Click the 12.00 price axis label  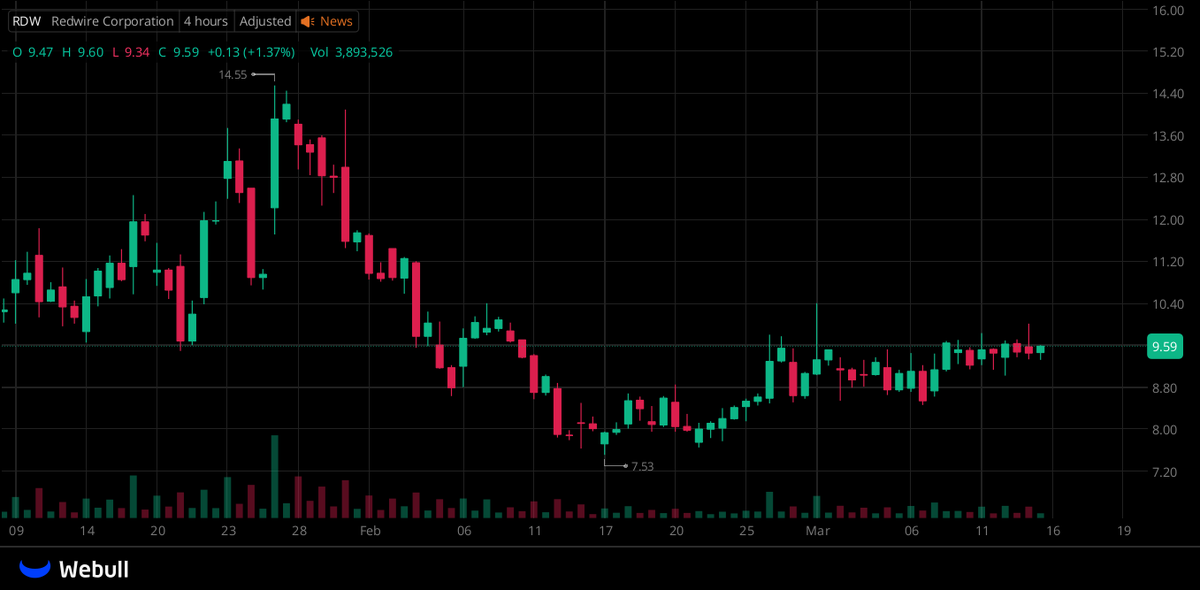(1168, 220)
